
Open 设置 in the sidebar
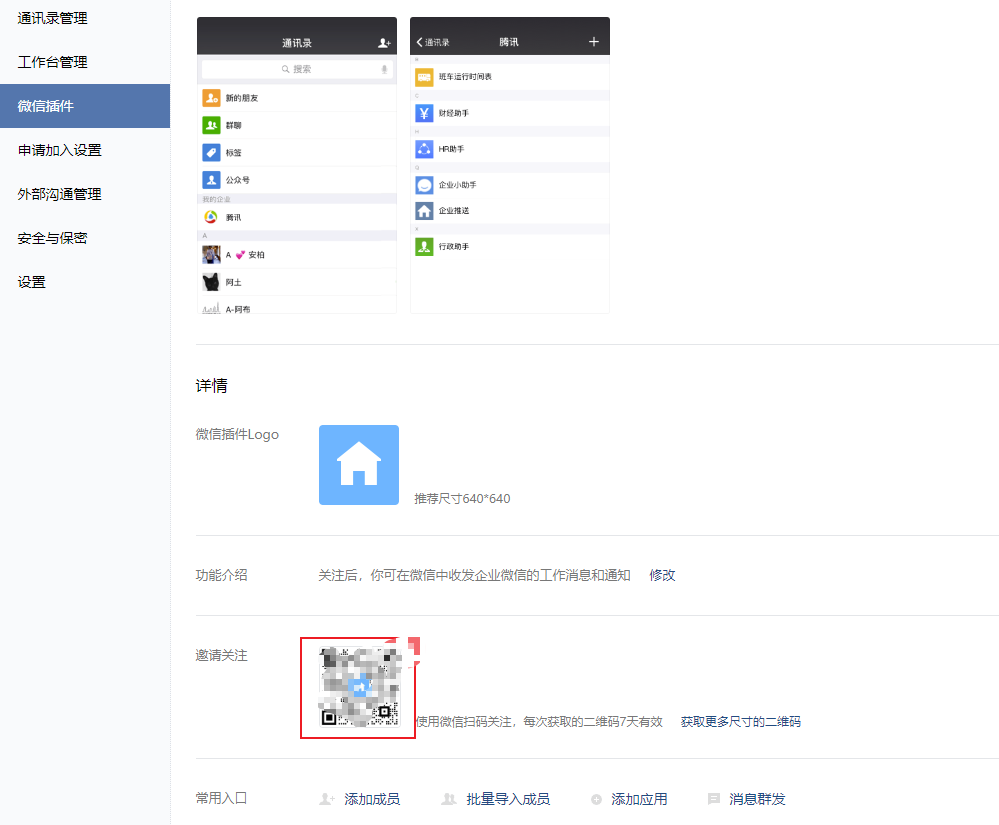pos(31,282)
